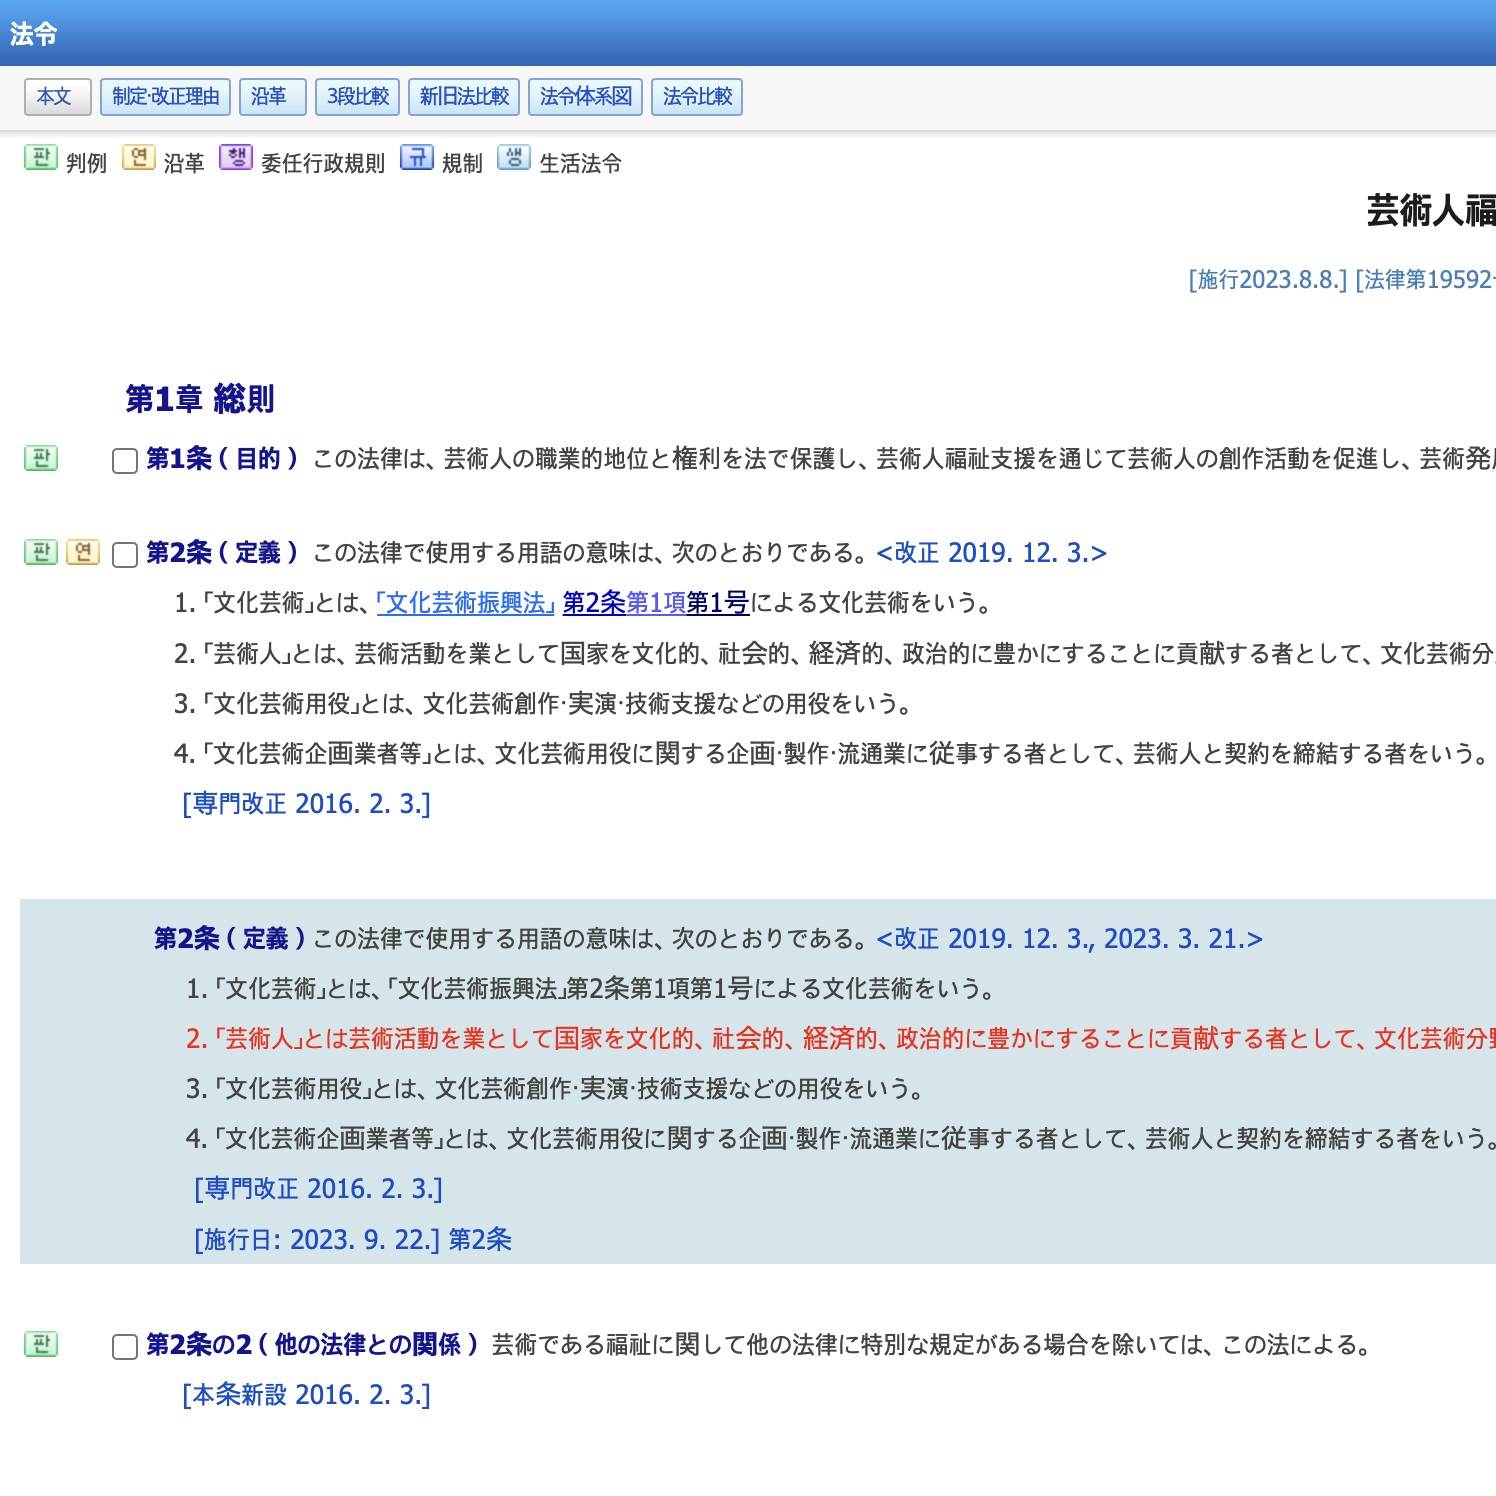Click the 判例 icon beside 第2条 (定義)
This screenshot has height=1496, width=1496.
pos(41,552)
